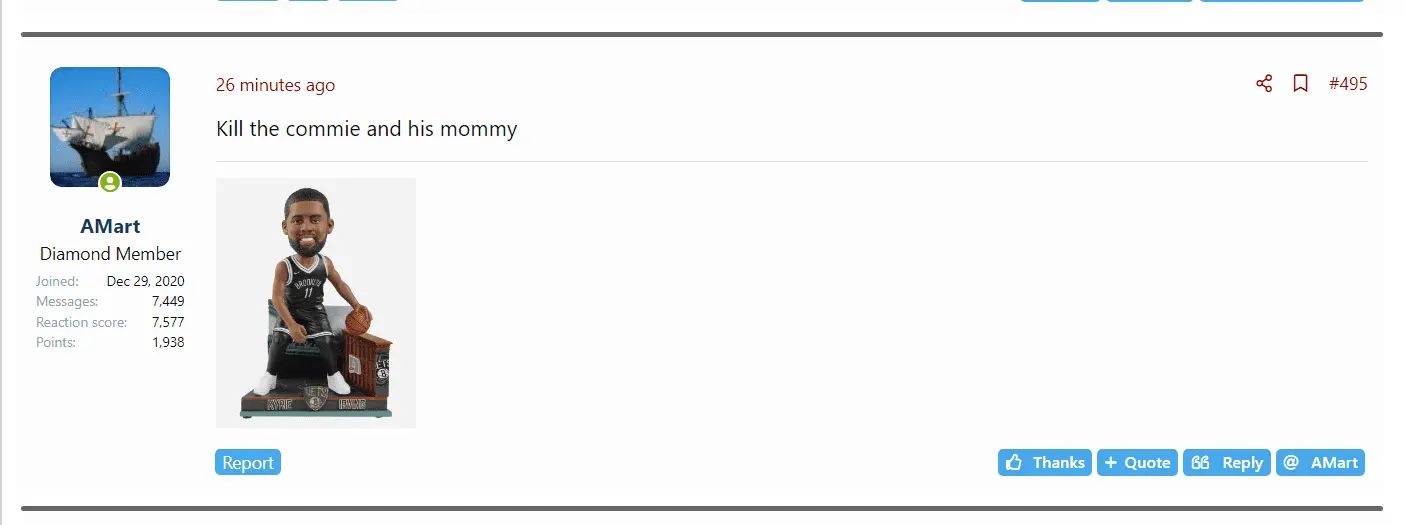Click the Diamond Member user title
This screenshot has width=1406, height=525.
pos(110,254)
